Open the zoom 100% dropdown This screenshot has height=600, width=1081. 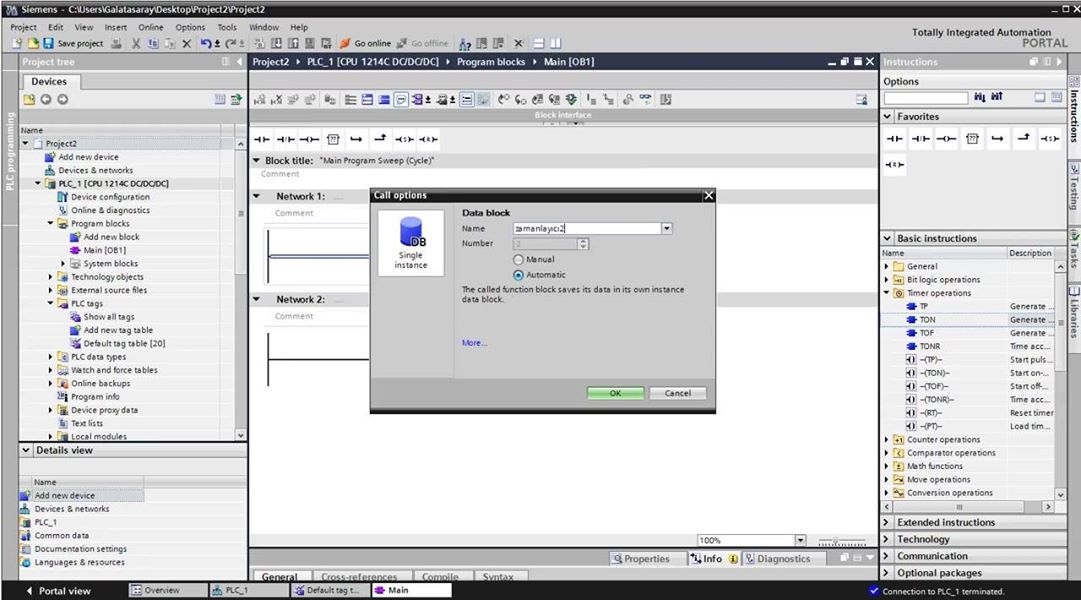coord(800,541)
